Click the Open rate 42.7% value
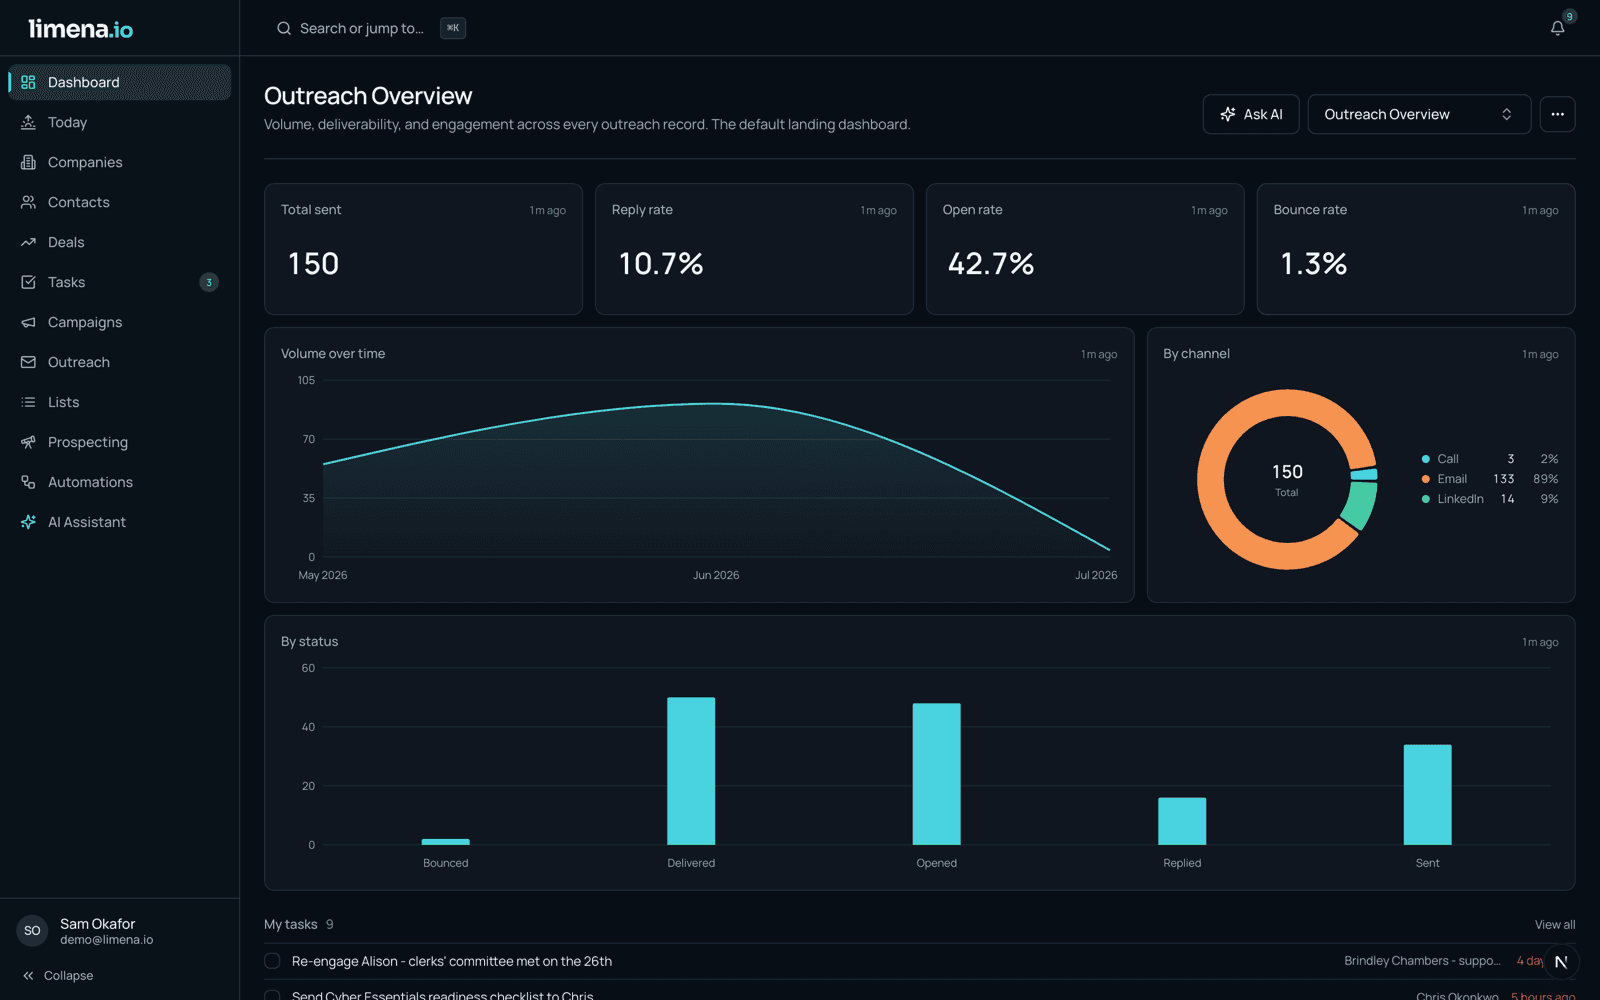The width and height of the screenshot is (1600, 1000). (x=991, y=263)
